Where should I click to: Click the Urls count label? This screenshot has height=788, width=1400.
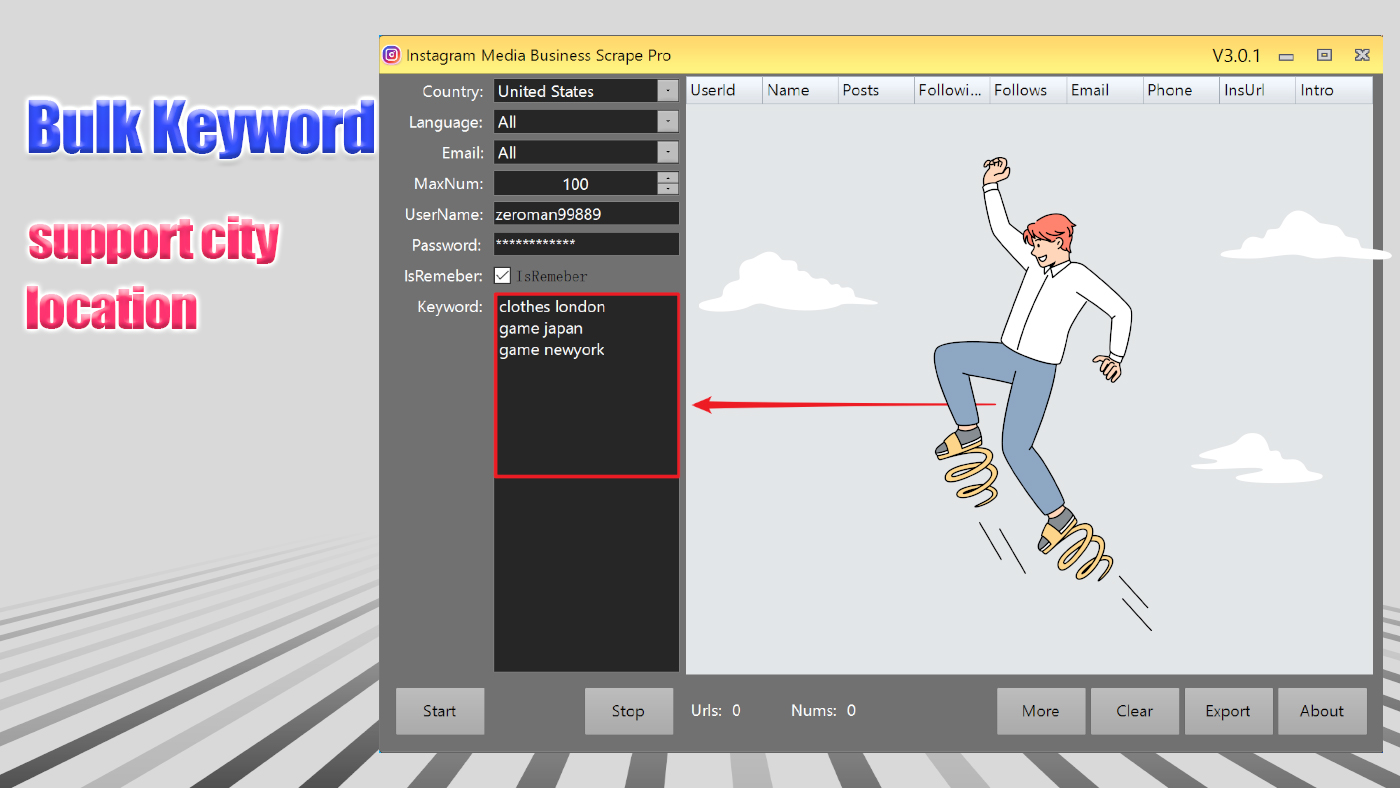coord(716,711)
